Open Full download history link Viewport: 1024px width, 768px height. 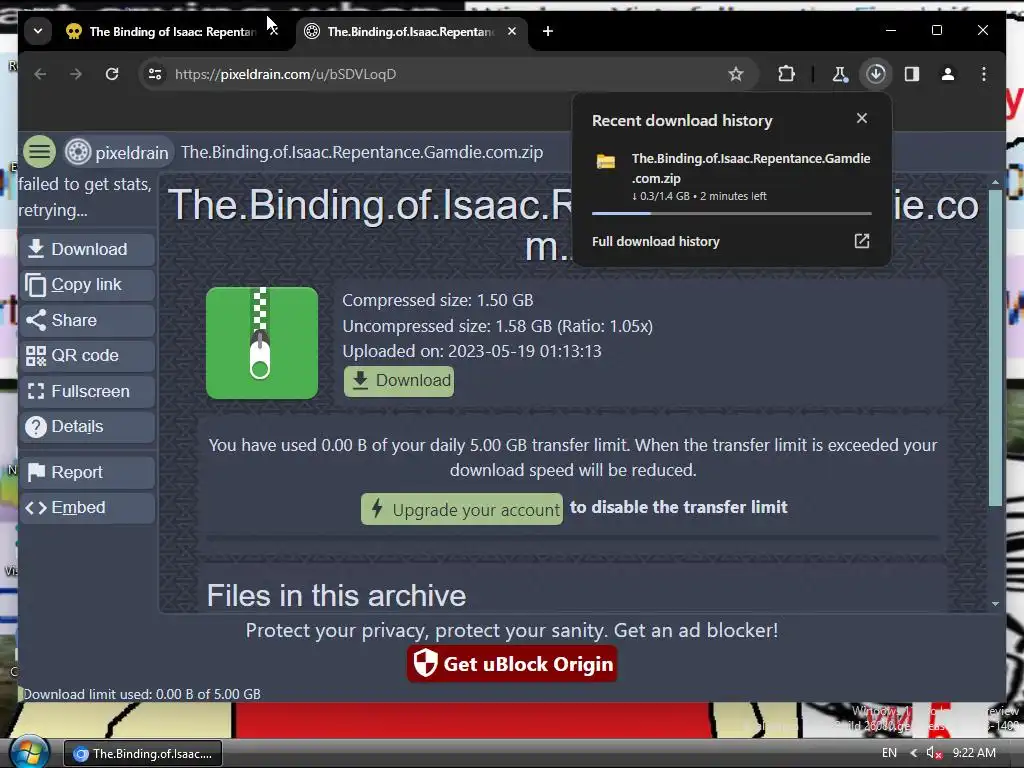[x=656, y=242]
